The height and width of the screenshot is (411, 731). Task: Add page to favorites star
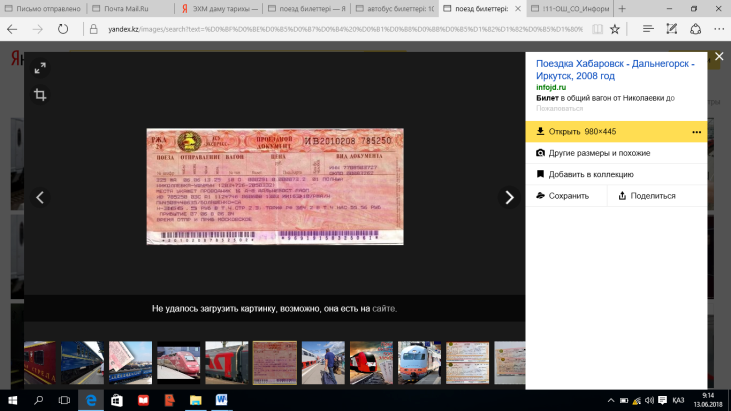615,29
